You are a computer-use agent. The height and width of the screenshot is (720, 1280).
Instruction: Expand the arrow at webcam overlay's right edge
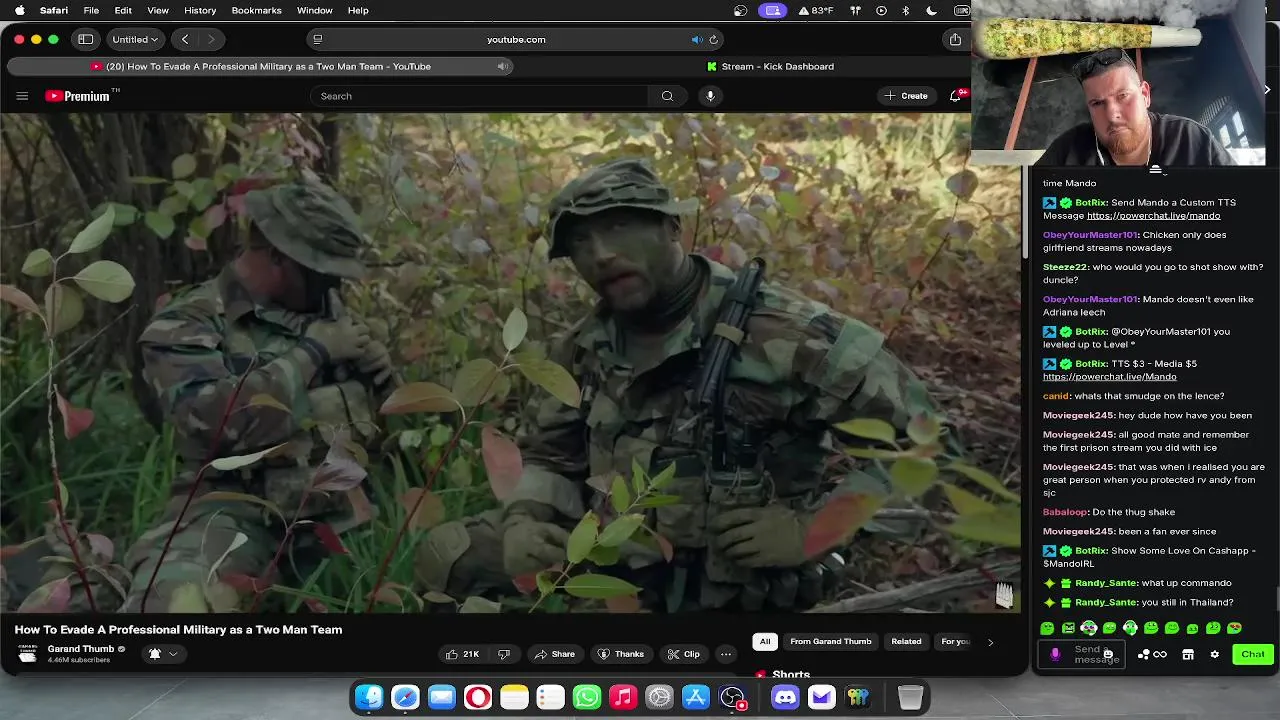pyautogui.click(x=1267, y=89)
